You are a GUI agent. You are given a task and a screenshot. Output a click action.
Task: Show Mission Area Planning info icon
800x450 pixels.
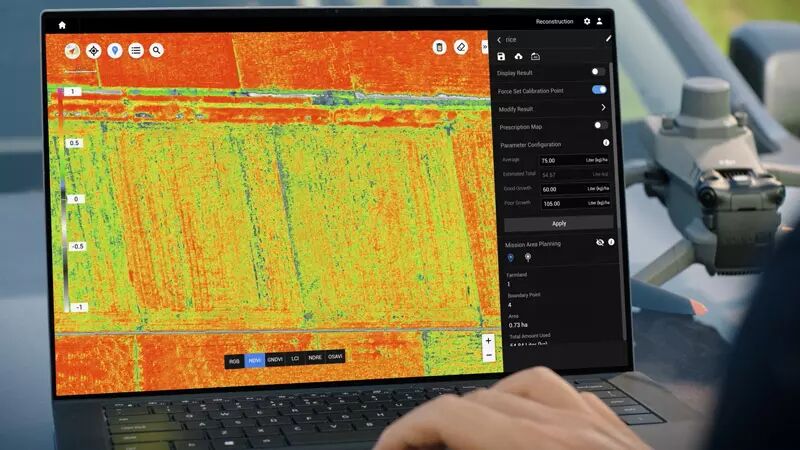pyautogui.click(x=611, y=242)
